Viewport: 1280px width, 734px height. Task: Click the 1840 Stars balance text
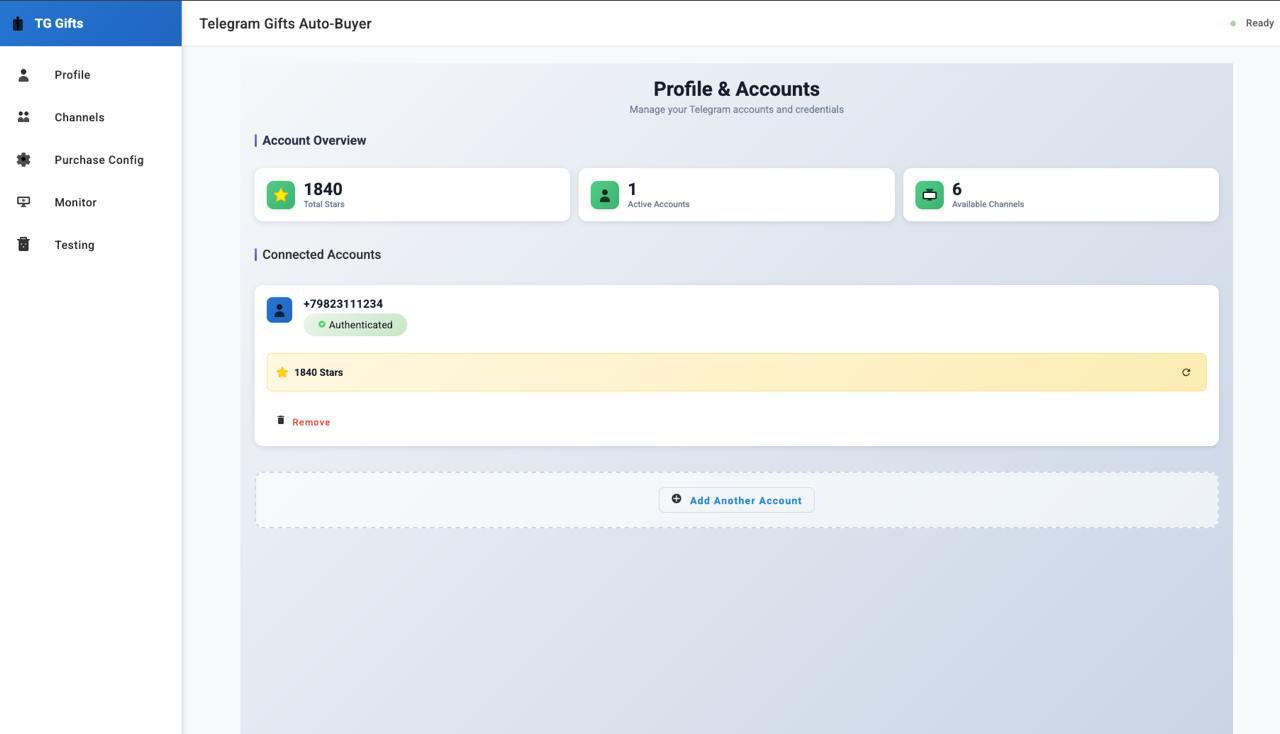(x=318, y=372)
